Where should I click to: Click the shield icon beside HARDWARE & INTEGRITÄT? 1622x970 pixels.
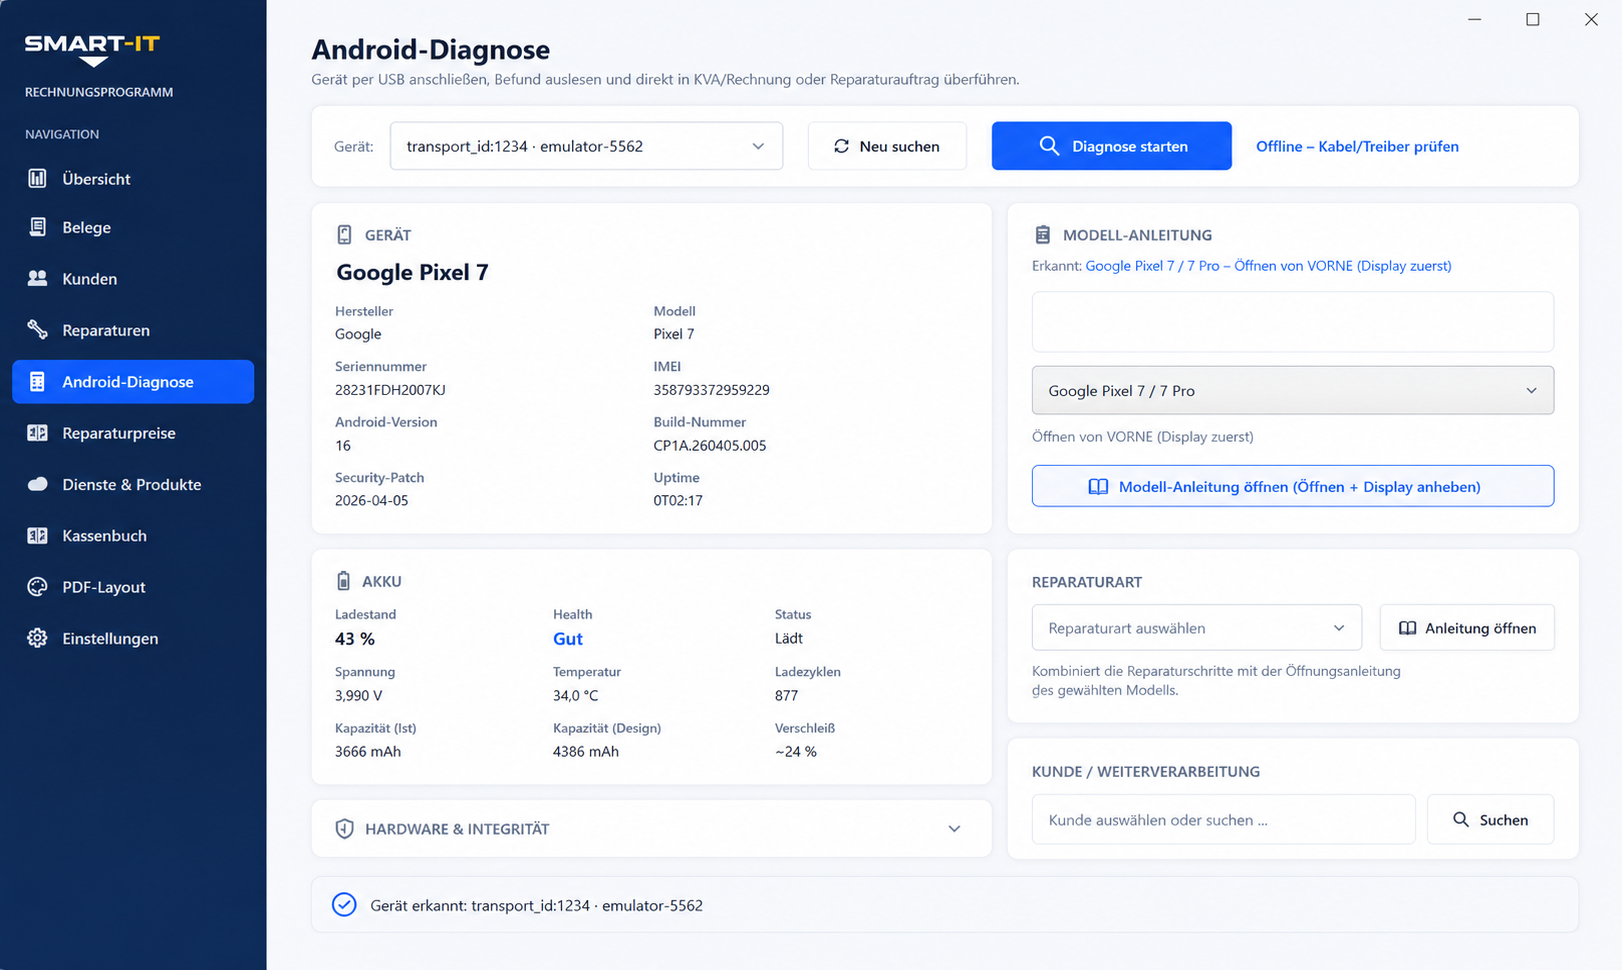[344, 828]
